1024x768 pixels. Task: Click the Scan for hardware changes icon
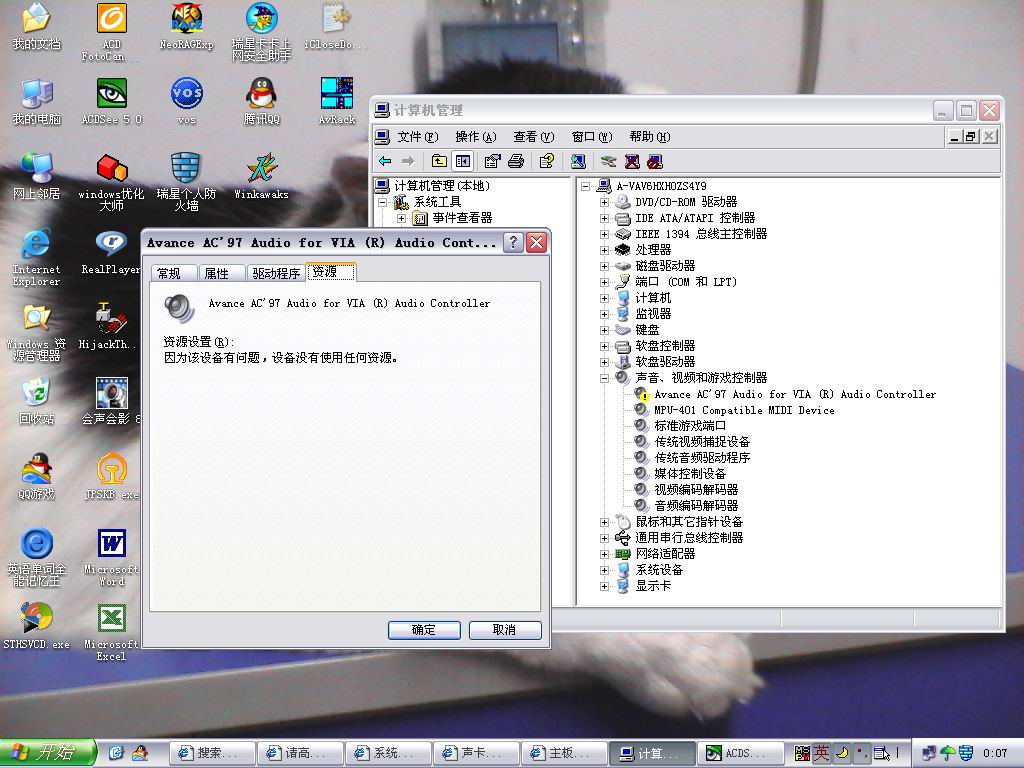point(578,161)
